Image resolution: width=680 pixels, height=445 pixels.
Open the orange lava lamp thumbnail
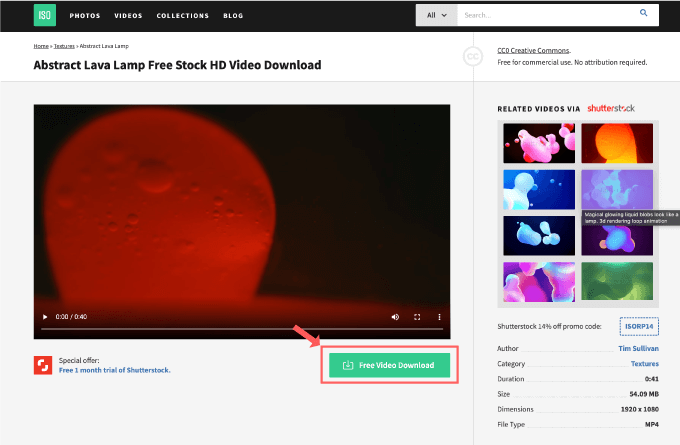(x=617, y=143)
